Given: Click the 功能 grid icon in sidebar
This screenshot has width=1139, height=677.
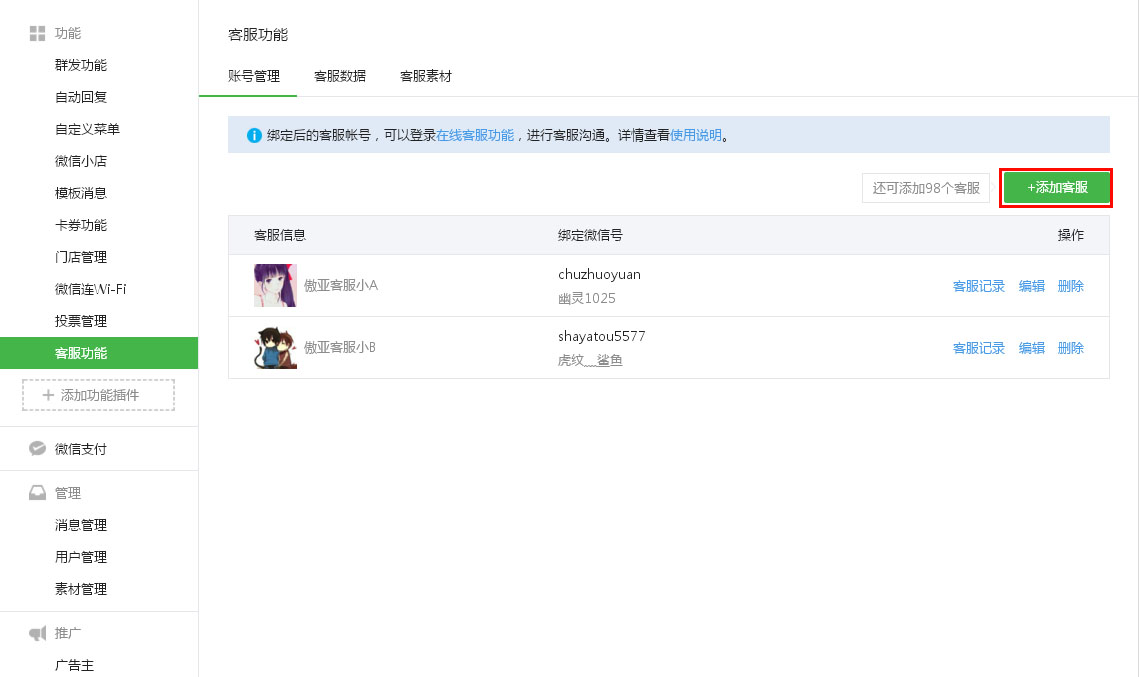Looking at the screenshot, I should [x=37, y=34].
